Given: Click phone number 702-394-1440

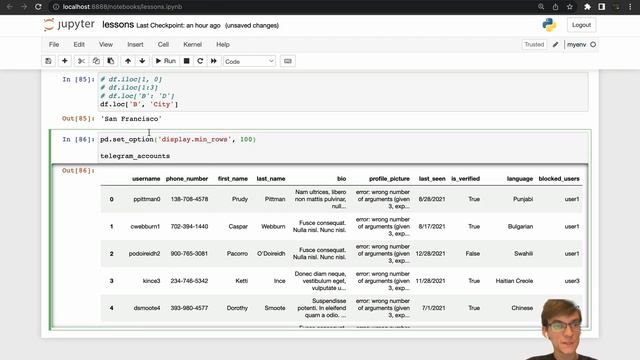Looking at the screenshot, I should click(189, 227).
